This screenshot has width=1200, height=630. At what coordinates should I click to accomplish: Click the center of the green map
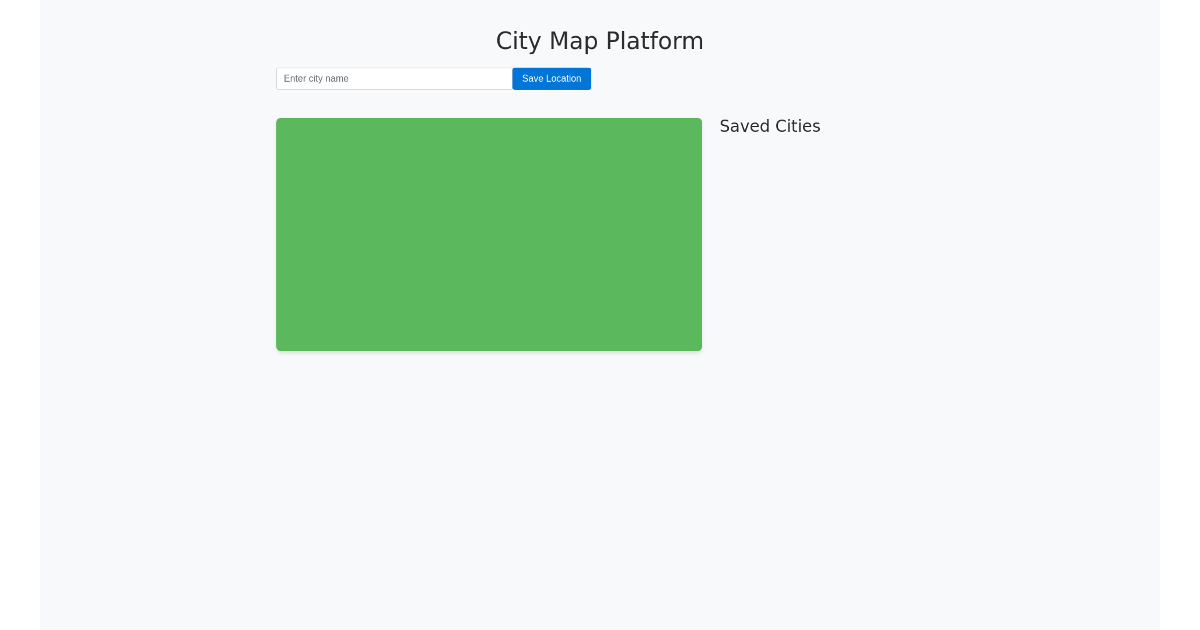point(489,234)
